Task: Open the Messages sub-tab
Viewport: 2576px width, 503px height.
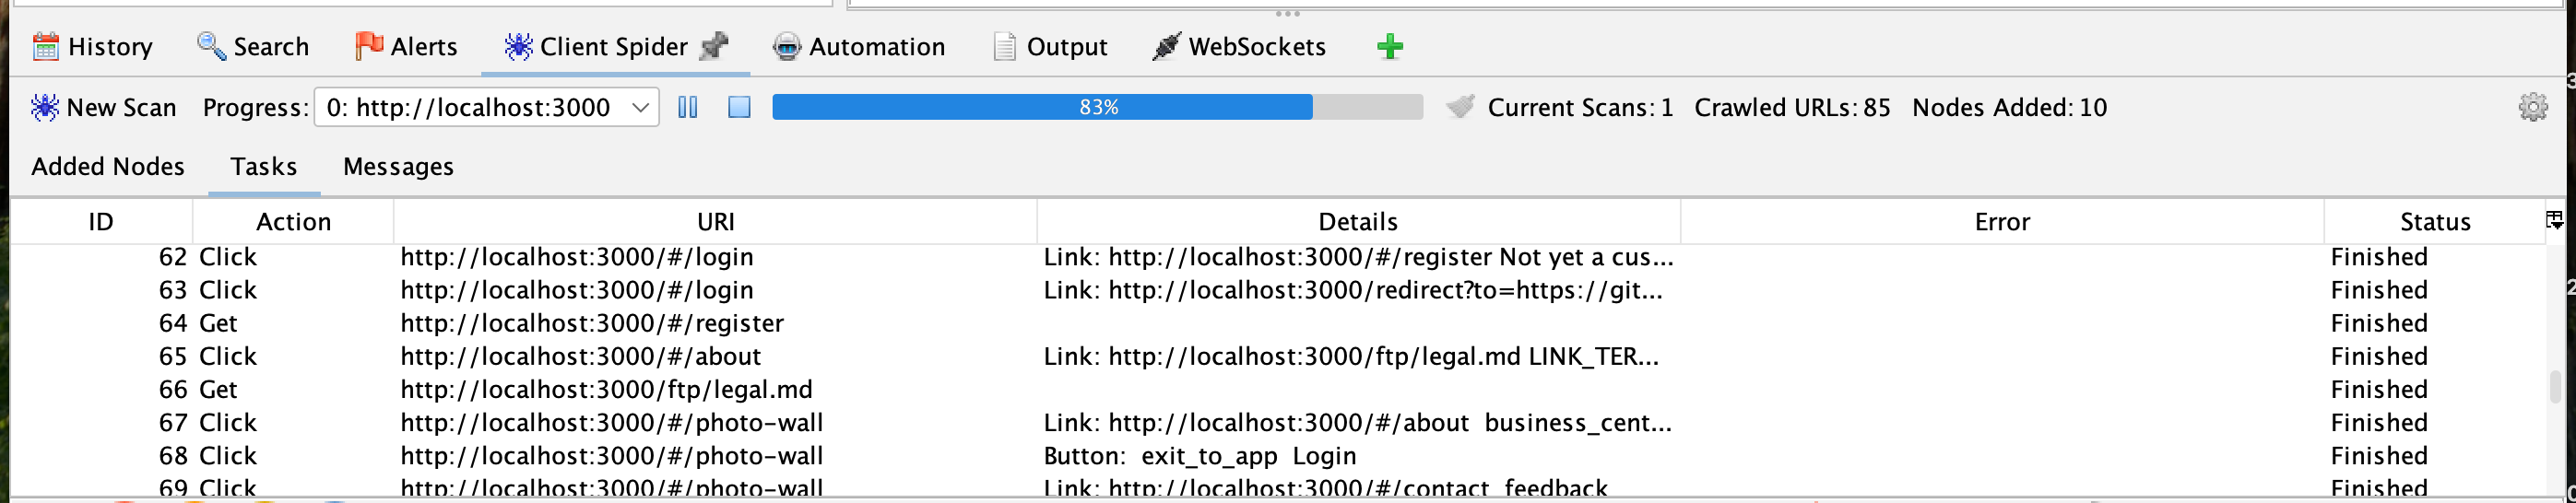Action: 398,166
